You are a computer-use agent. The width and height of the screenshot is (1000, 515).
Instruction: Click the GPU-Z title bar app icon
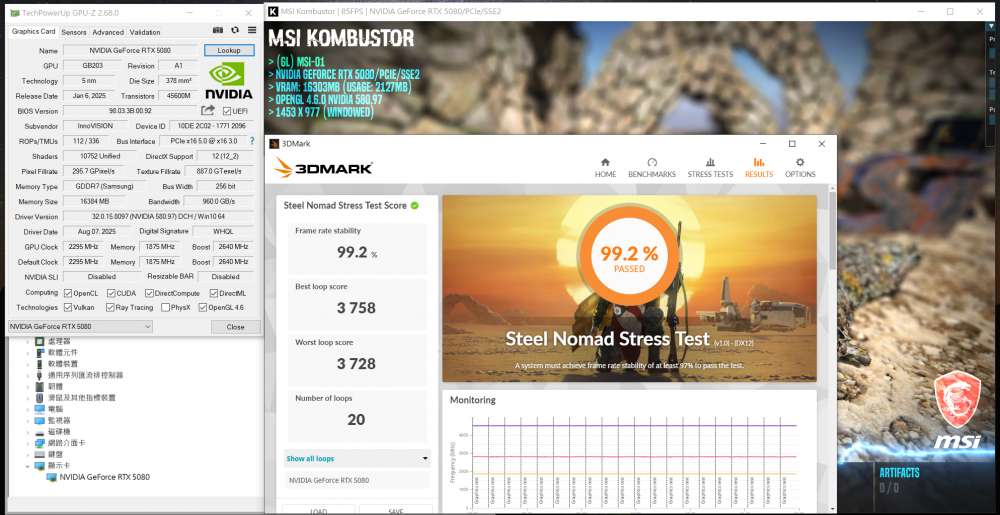coord(14,13)
